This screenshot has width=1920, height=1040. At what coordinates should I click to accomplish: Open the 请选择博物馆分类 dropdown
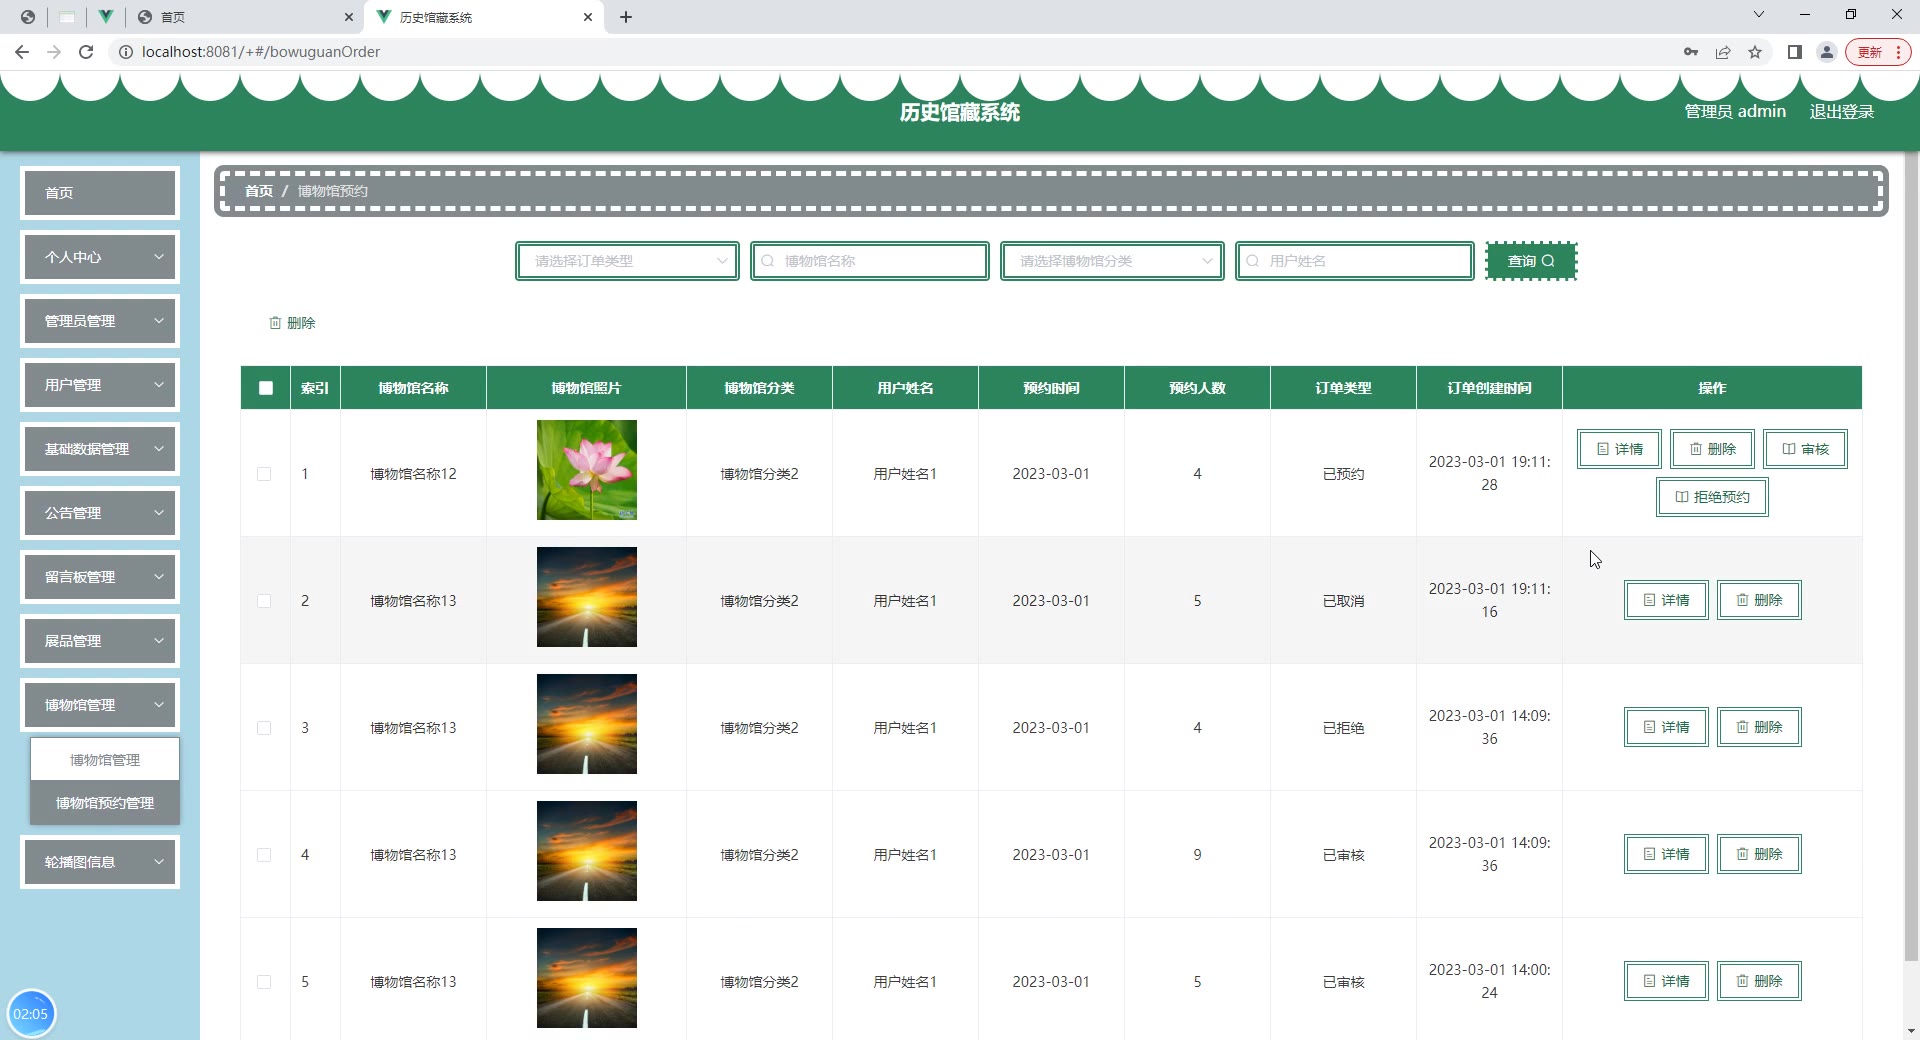tap(1112, 261)
